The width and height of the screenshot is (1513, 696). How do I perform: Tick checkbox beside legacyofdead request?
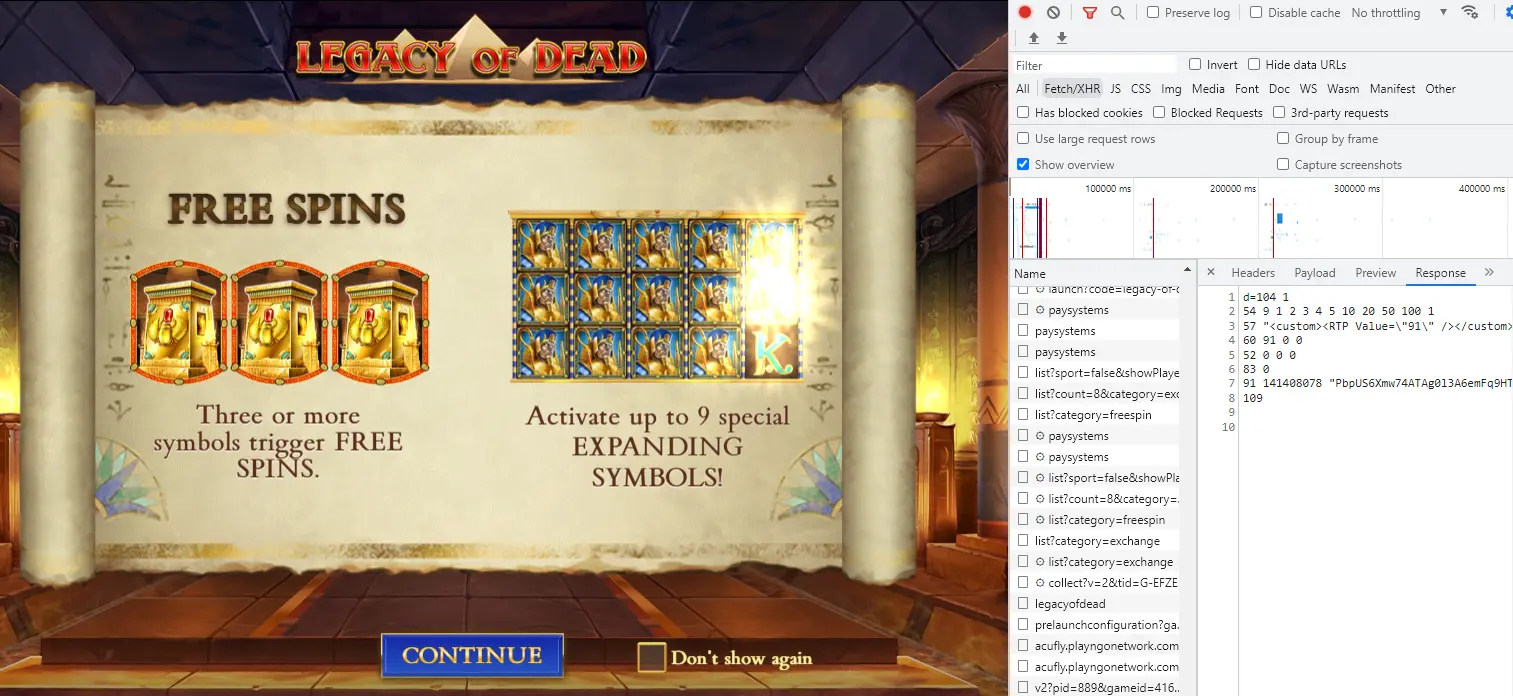pos(1023,604)
